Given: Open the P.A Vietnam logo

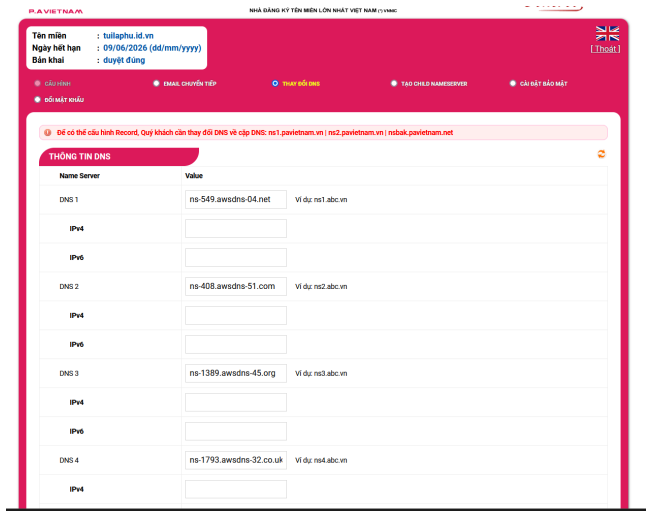Looking at the screenshot, I should coord(56,11).
